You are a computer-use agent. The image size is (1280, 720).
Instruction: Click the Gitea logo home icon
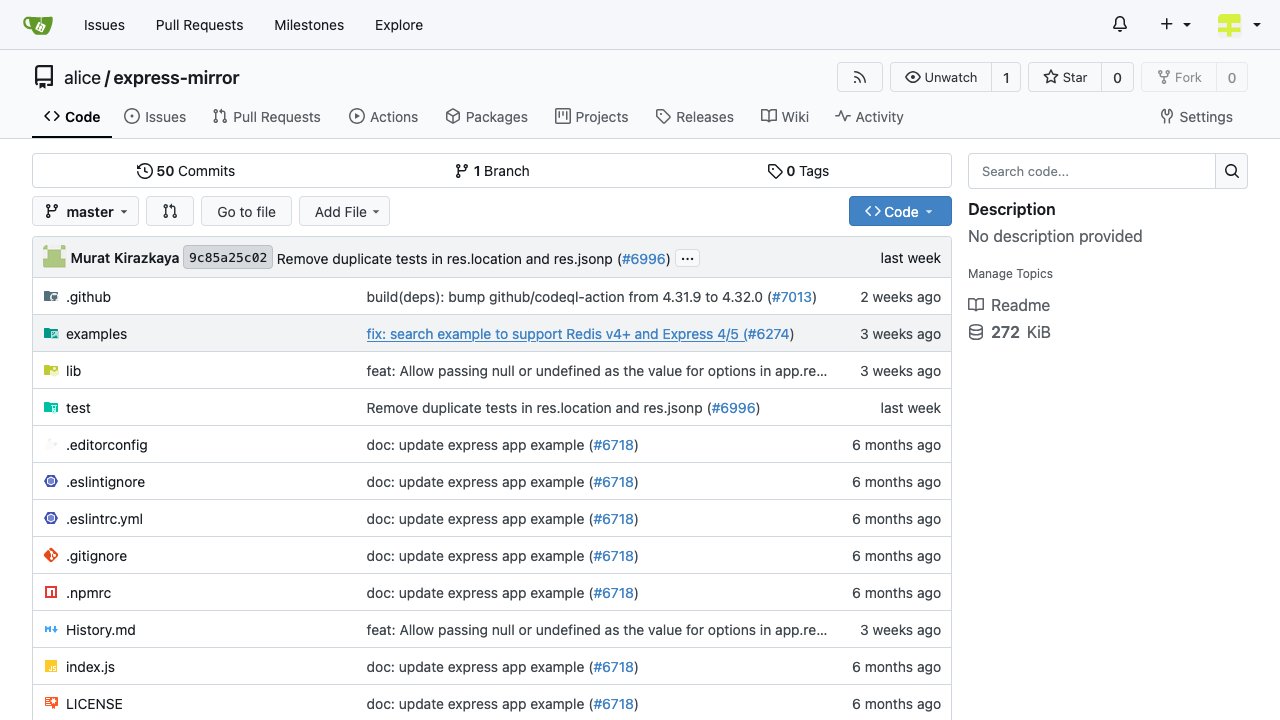38,25
